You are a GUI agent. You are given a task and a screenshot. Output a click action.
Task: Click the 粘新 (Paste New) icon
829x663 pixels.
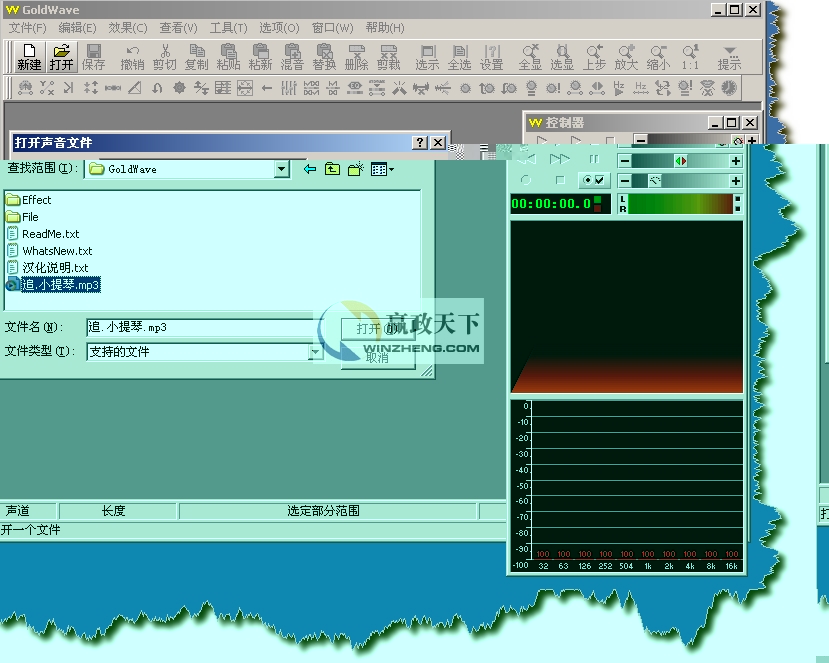(x=260, y=57)
